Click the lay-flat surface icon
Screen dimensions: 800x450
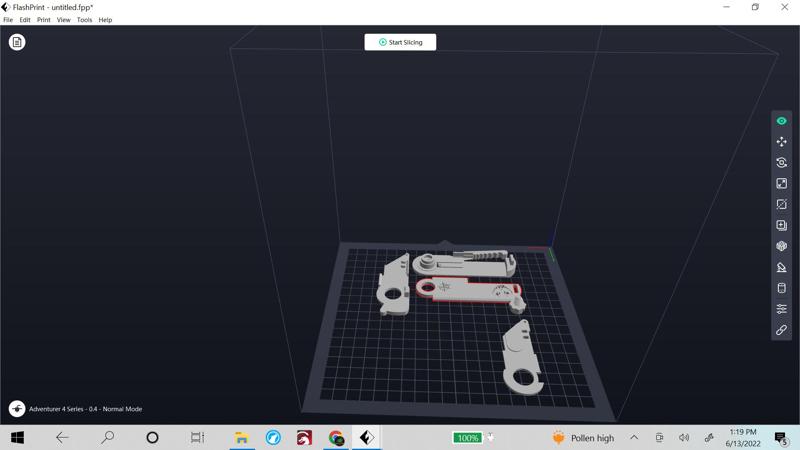(x=781, y=267)
